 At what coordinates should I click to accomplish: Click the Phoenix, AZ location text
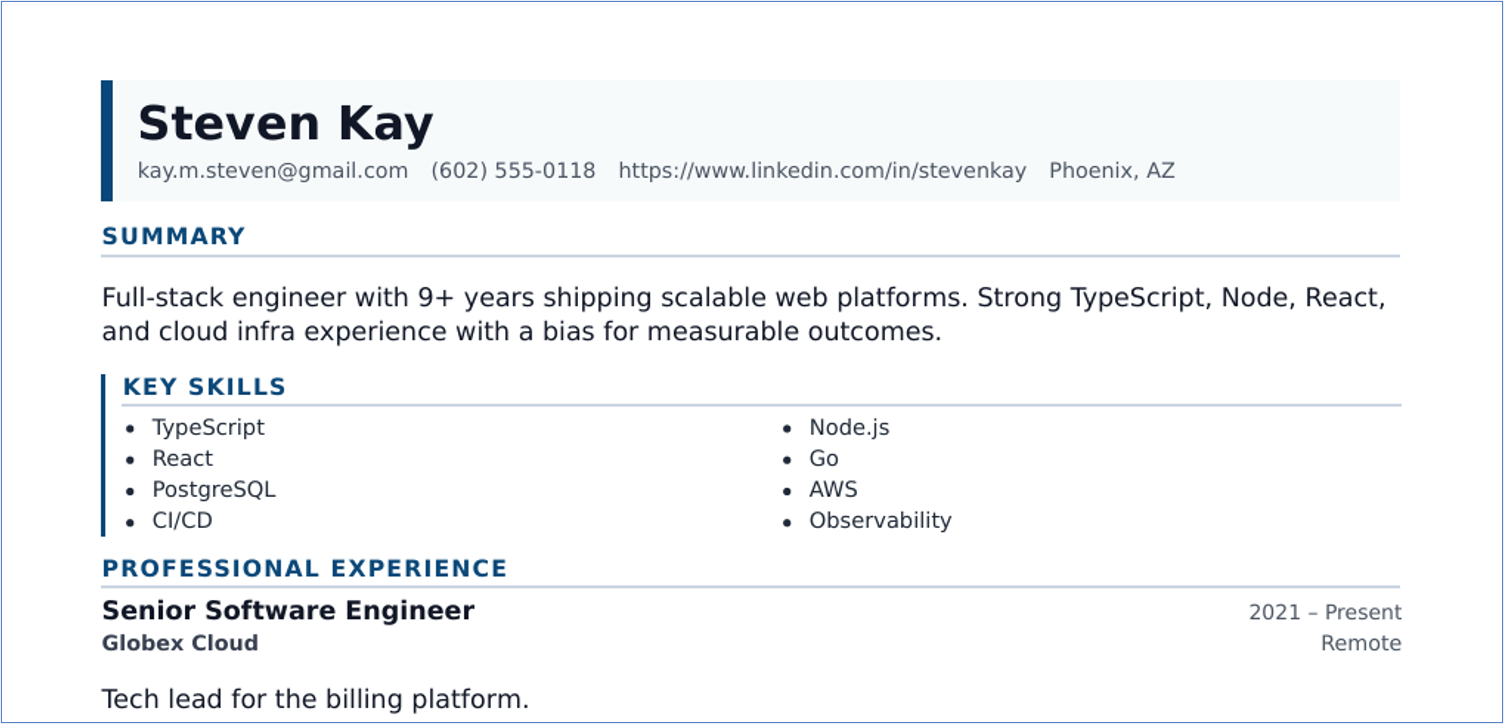[x=1112, y=171]
